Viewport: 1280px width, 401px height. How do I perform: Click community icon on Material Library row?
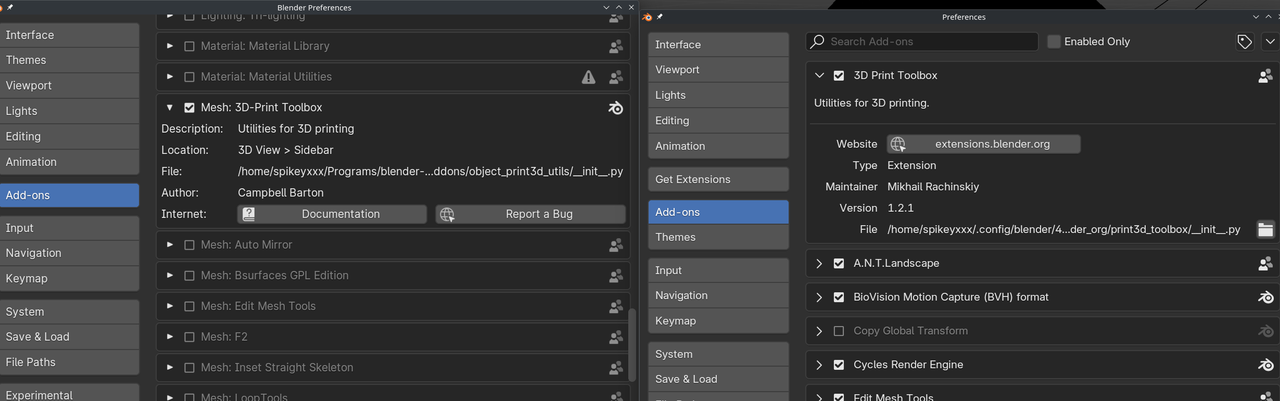[616, 46]
